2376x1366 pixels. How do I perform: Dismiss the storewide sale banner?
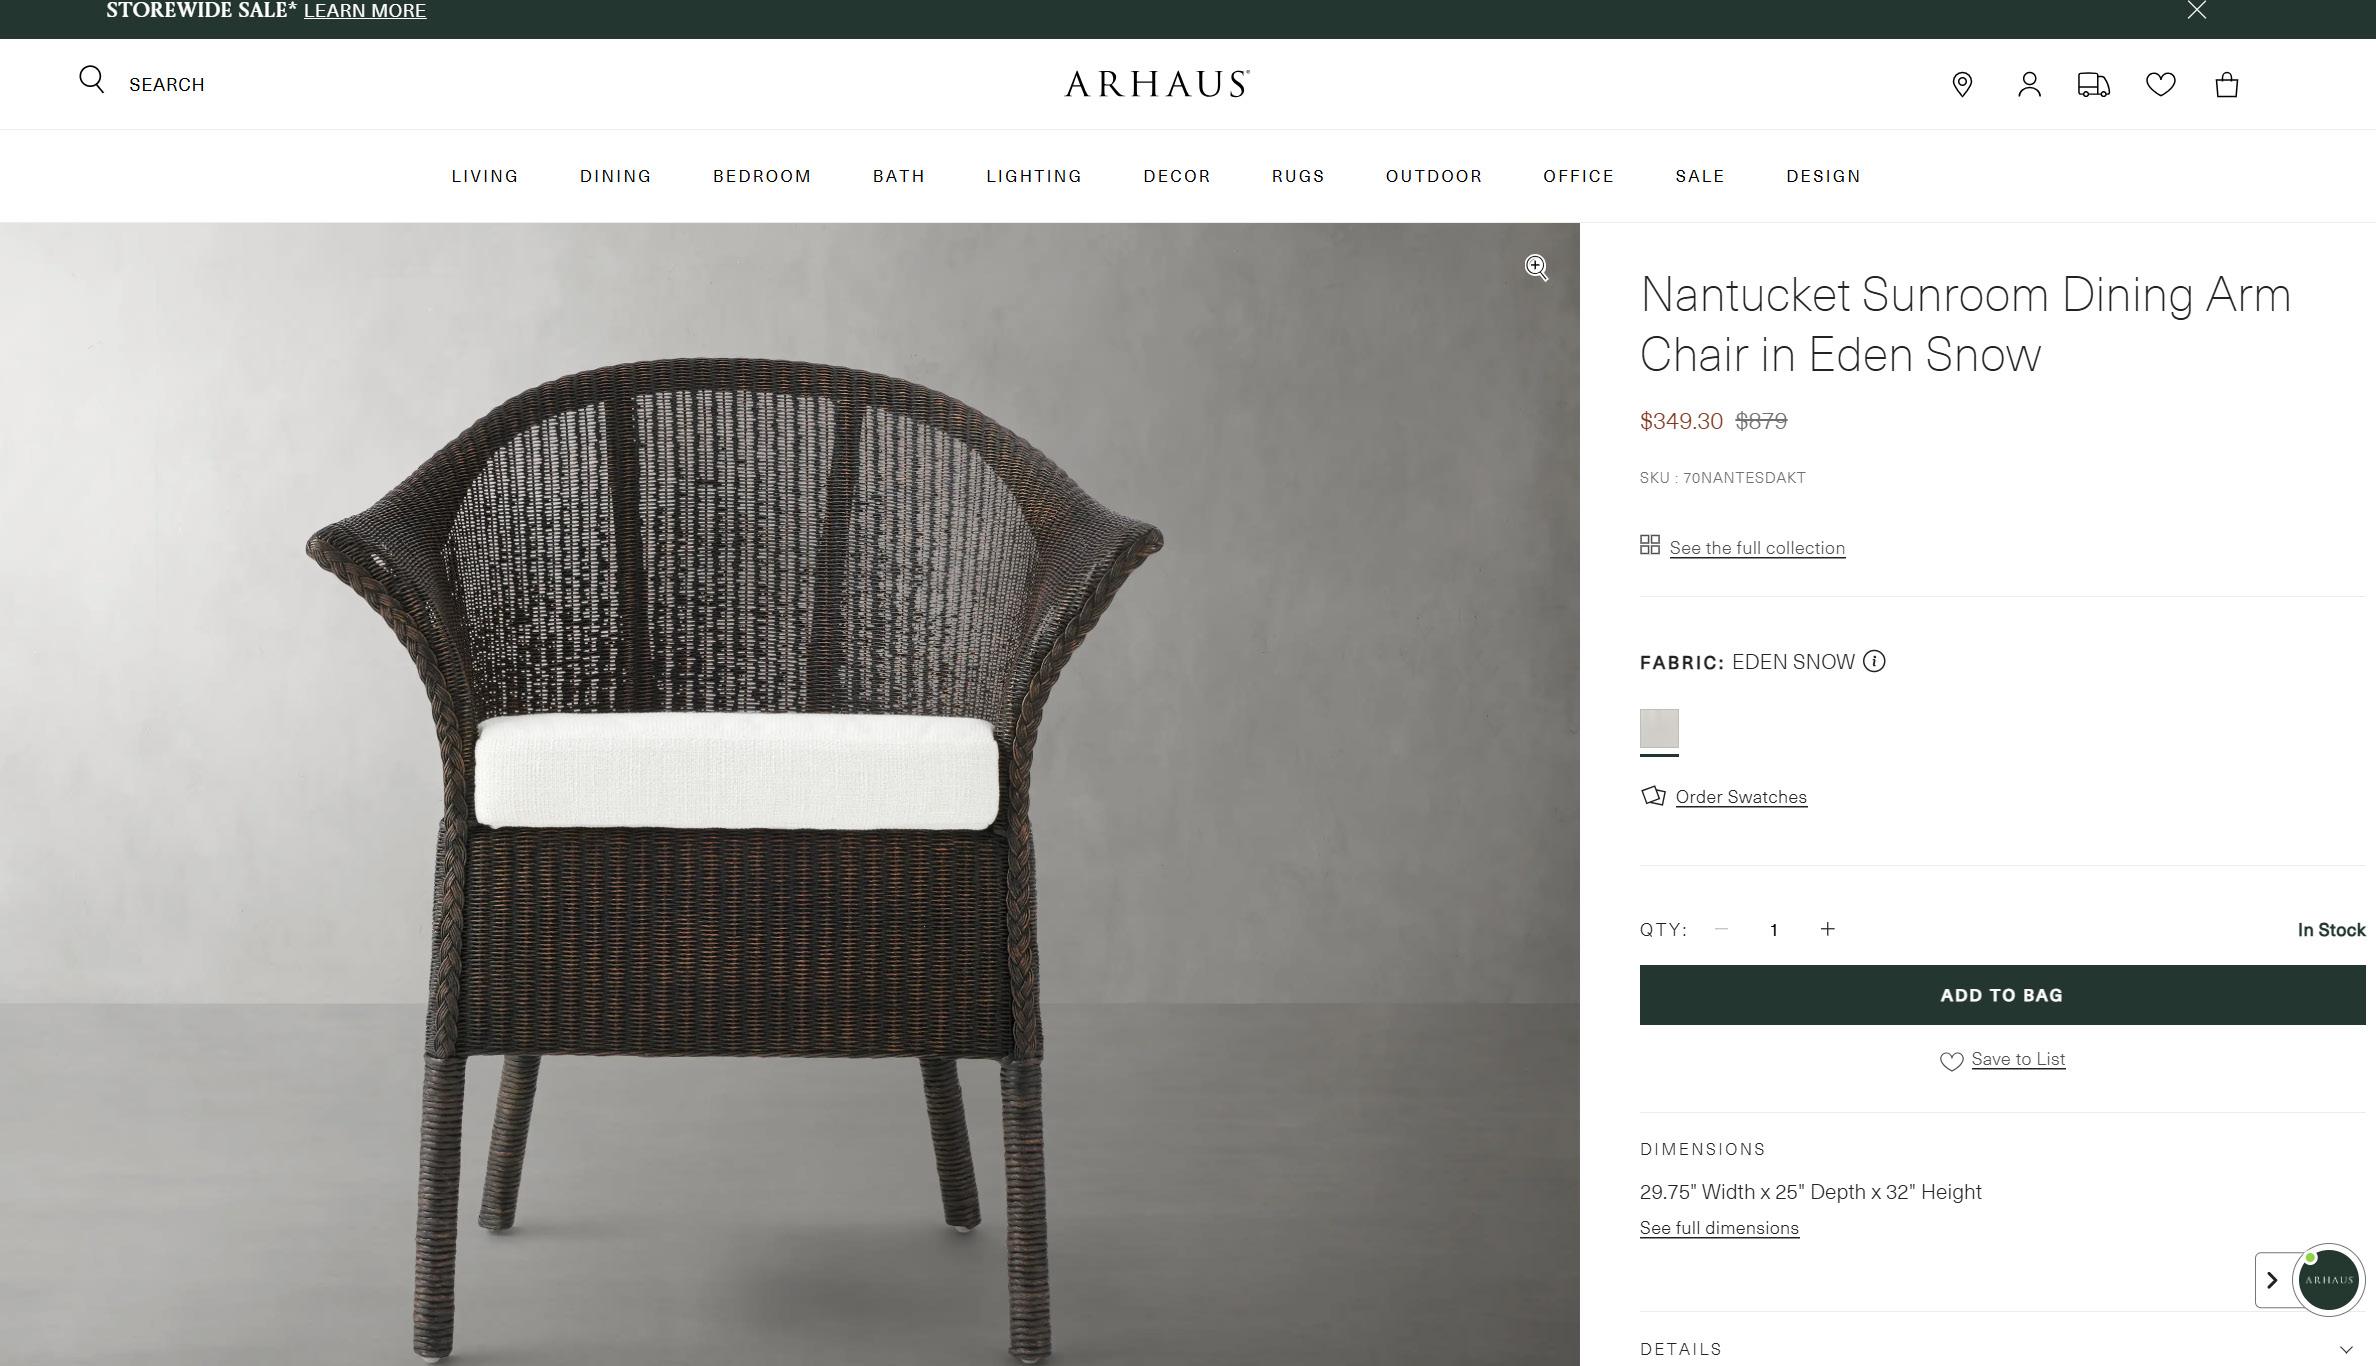[x=2197, y=10]
